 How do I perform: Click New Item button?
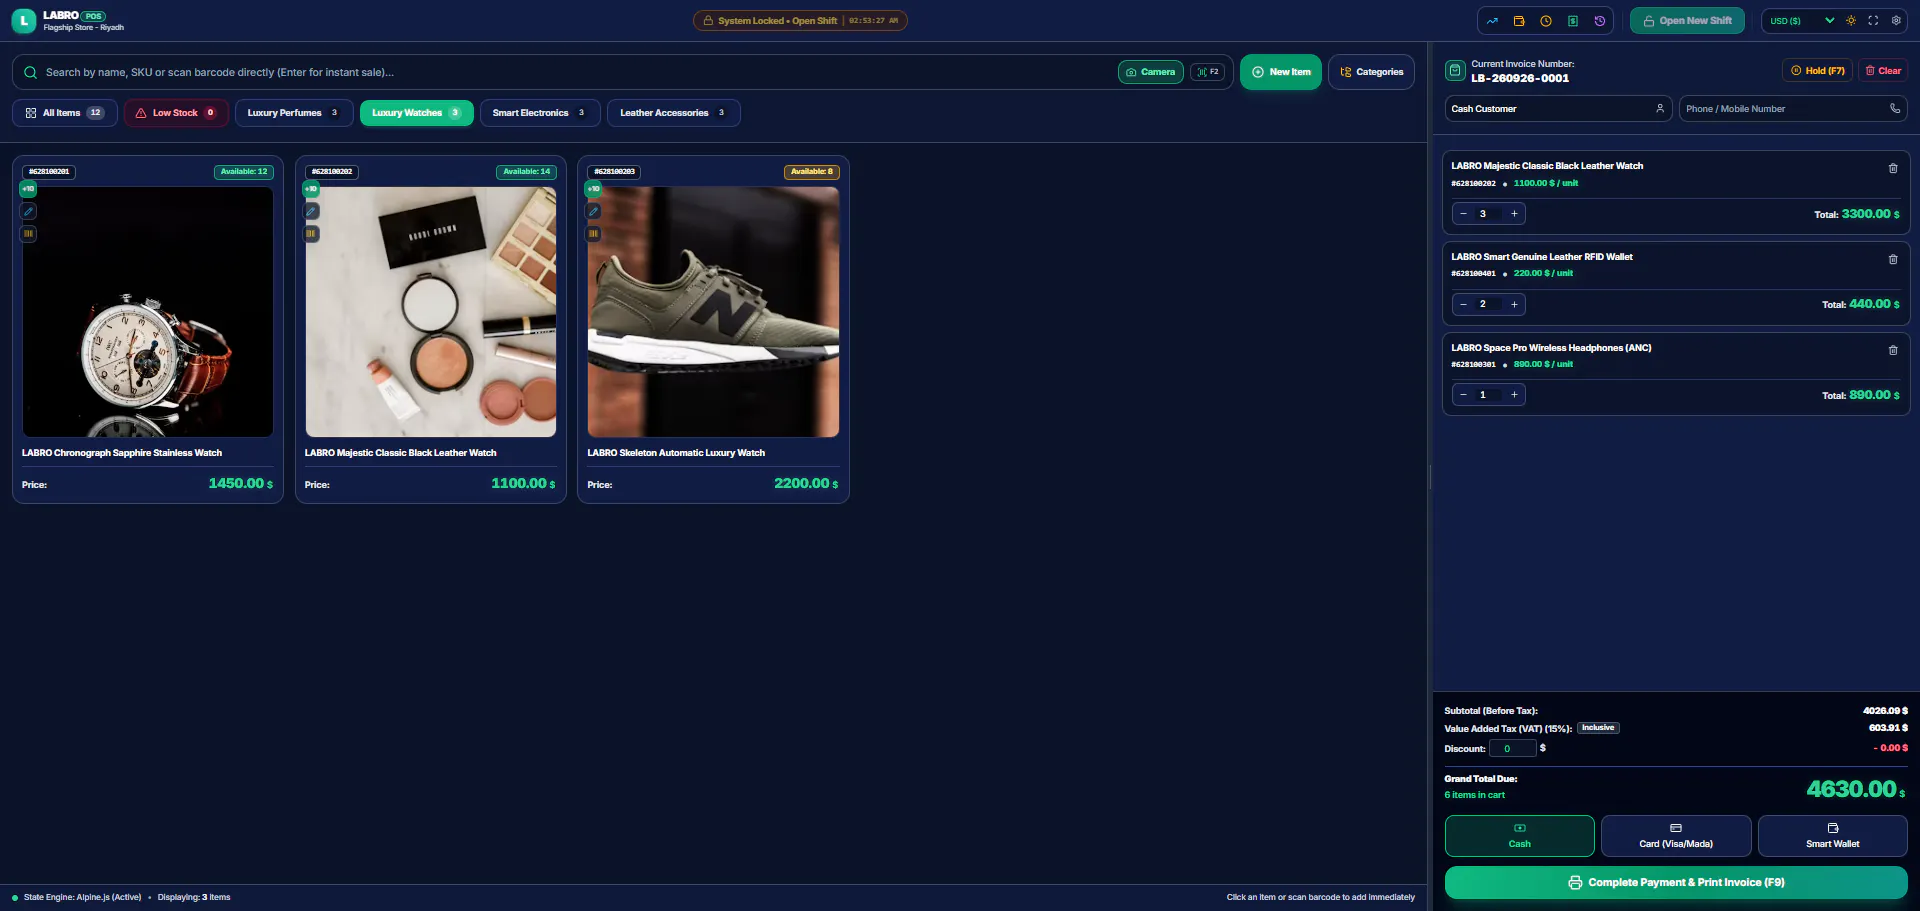1281,72
